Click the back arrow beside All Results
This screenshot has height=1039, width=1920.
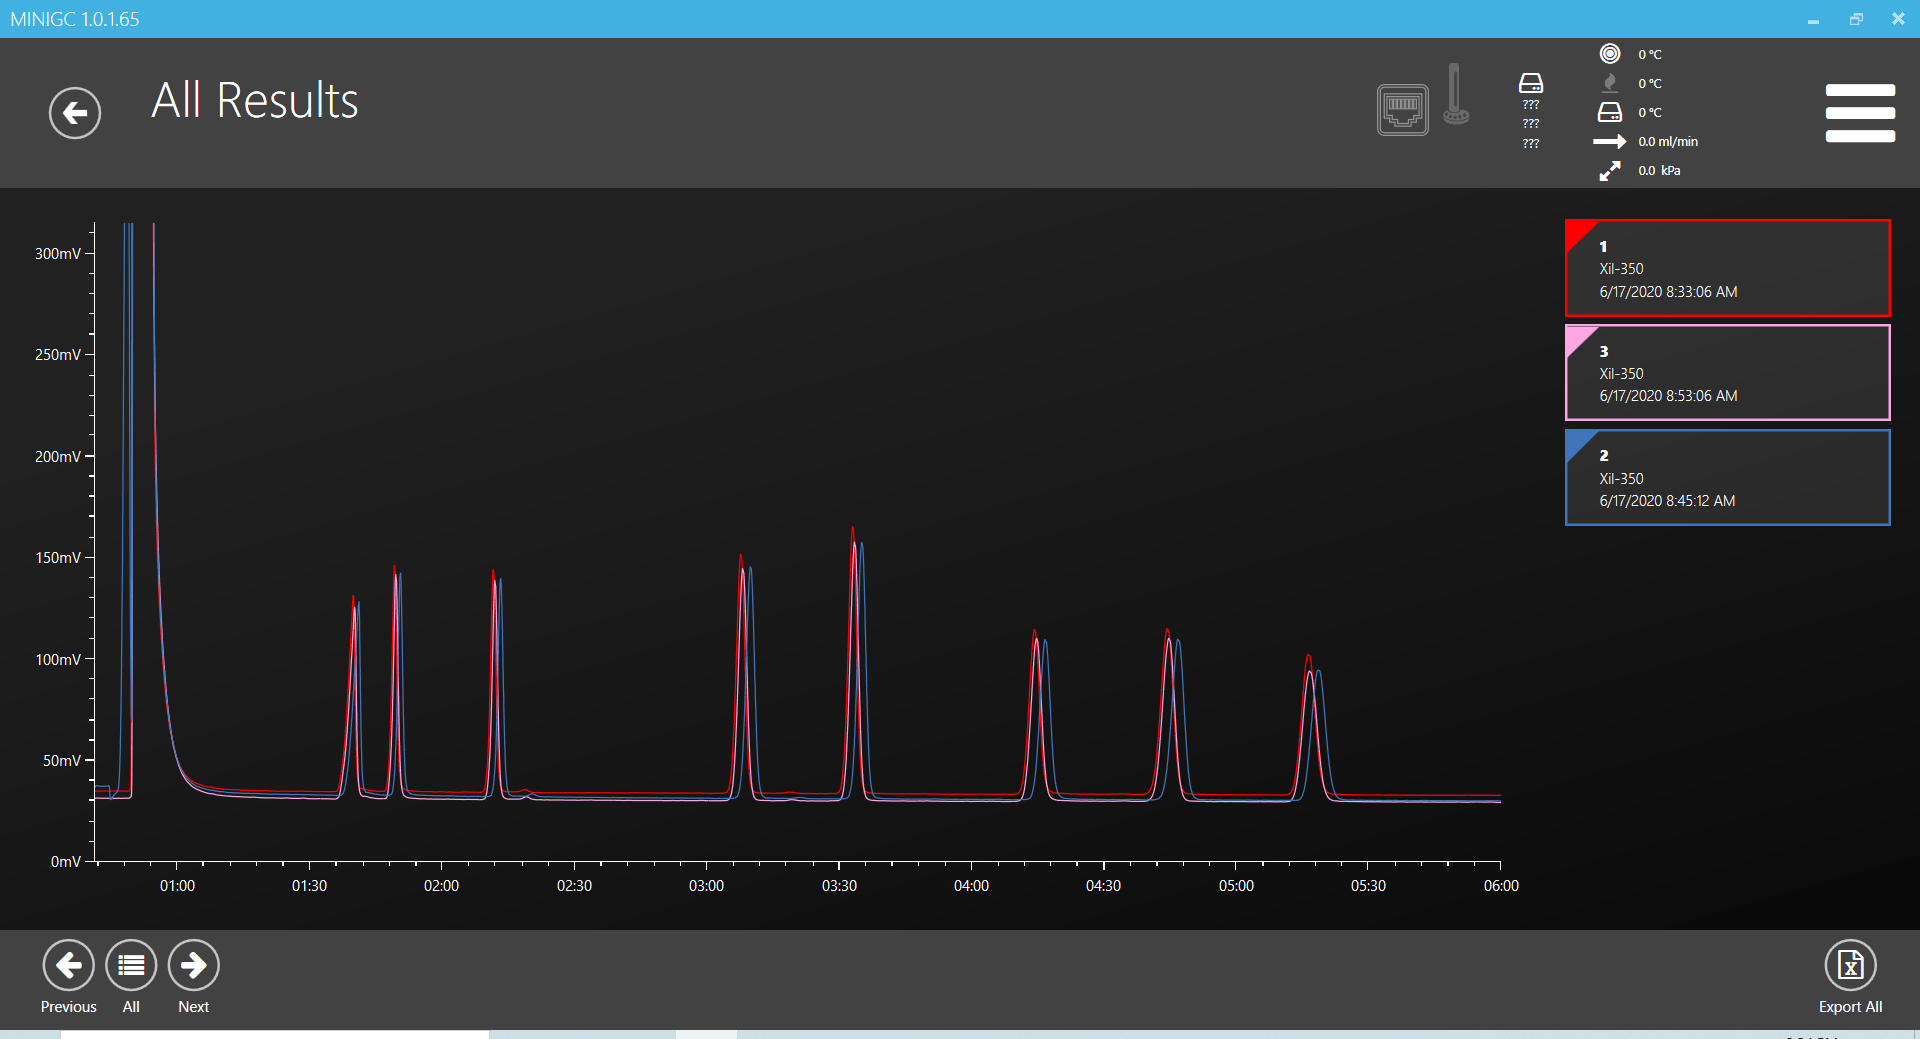(x=75, y=113)
